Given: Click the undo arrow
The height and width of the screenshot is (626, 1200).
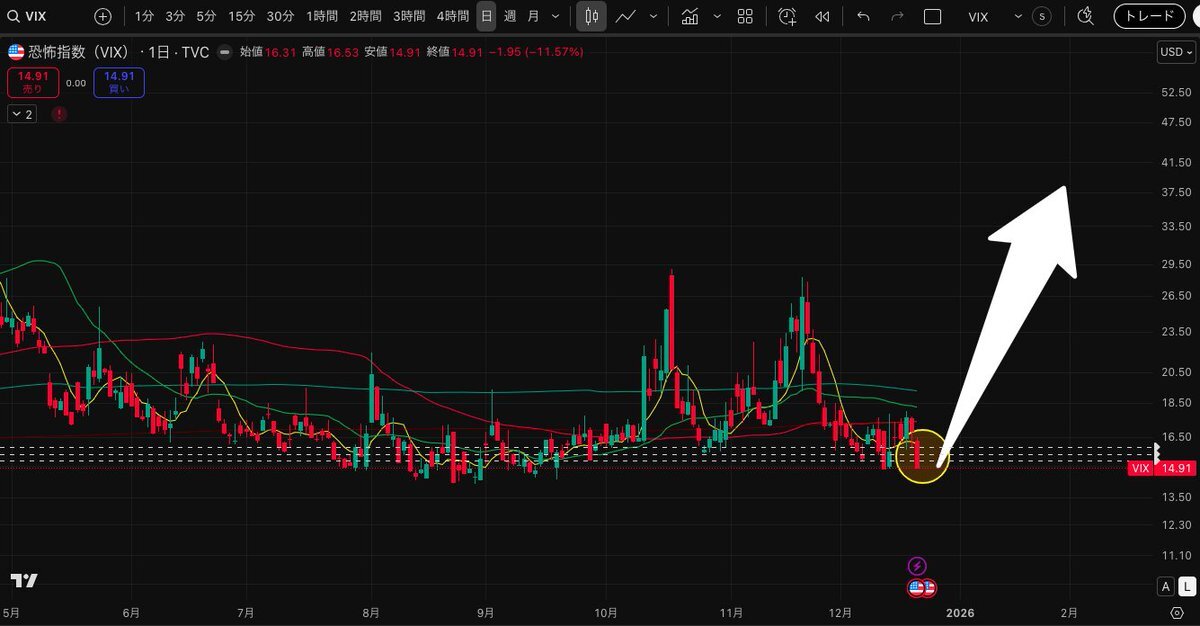Looking at the screenshot, I should click(x=864, y=16).
